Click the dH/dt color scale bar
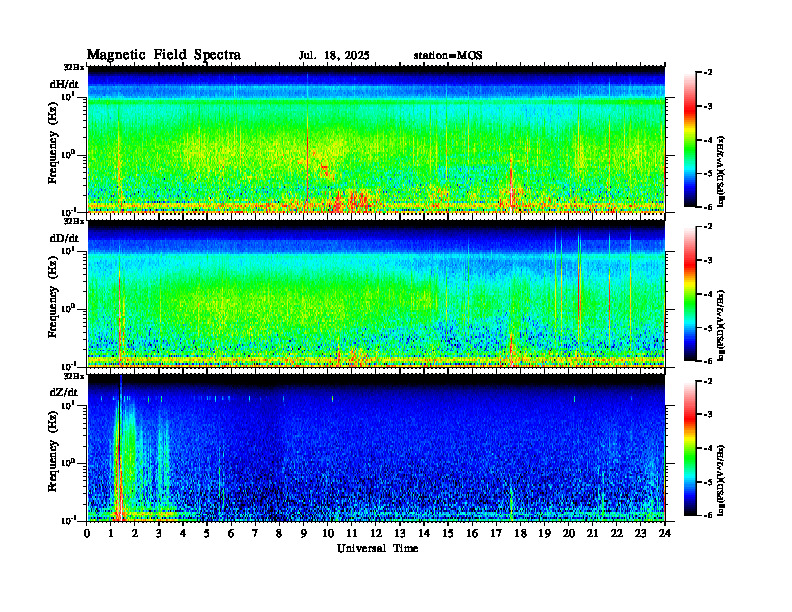 tap(690, 140)
